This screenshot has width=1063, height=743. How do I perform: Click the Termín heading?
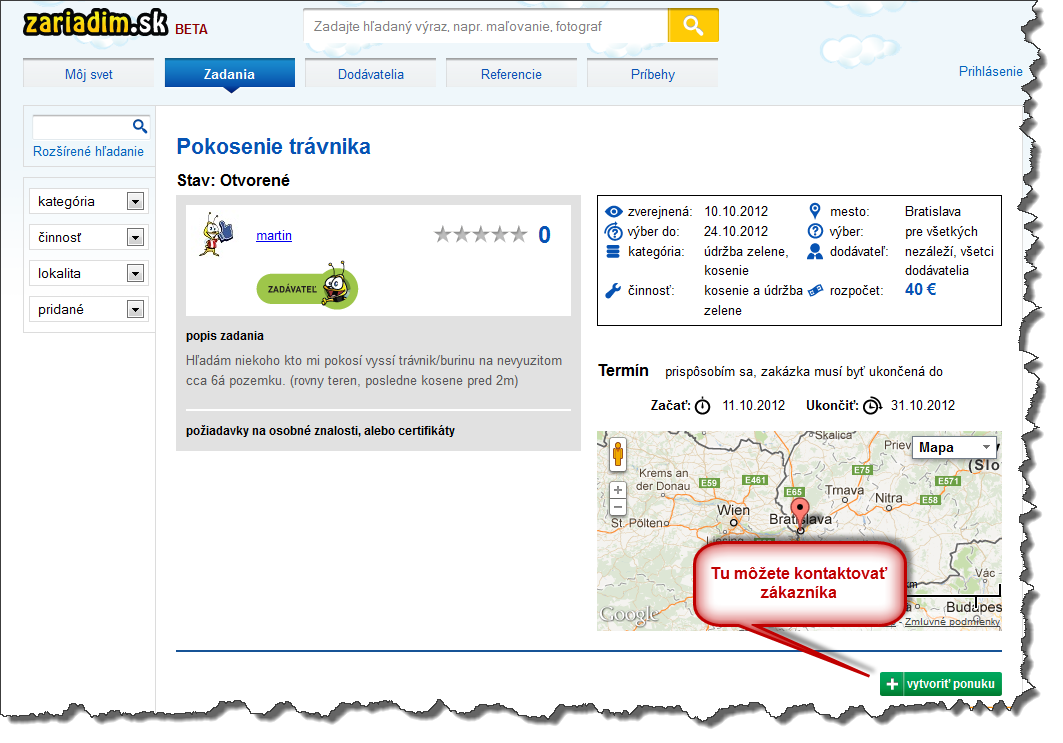pyautogui.click(x=623, y=371)
